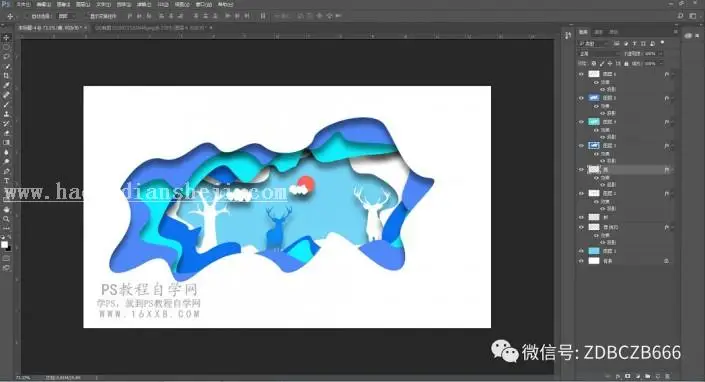This screenshot has height=382, width=705.
Task: Open the Edit menu
Action: (x=44, y=4)
